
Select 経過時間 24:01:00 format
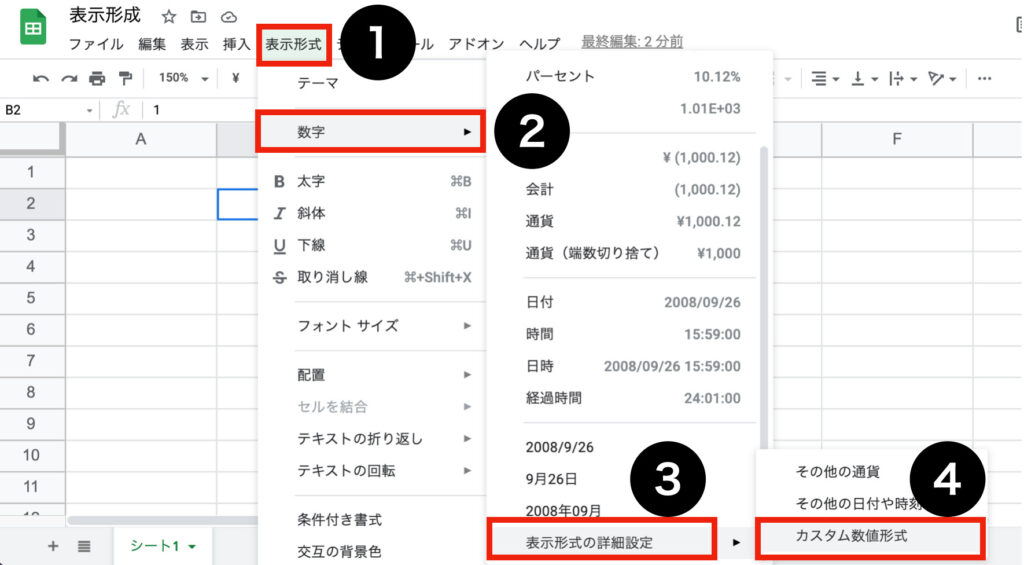point(633,398)
